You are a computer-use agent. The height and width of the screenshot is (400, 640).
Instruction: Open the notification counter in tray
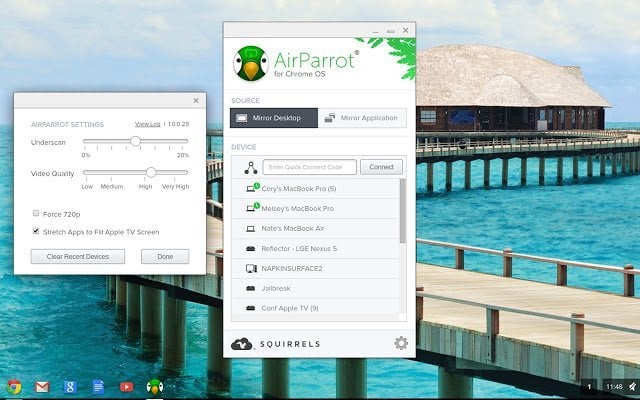click(x=589, y=386)
